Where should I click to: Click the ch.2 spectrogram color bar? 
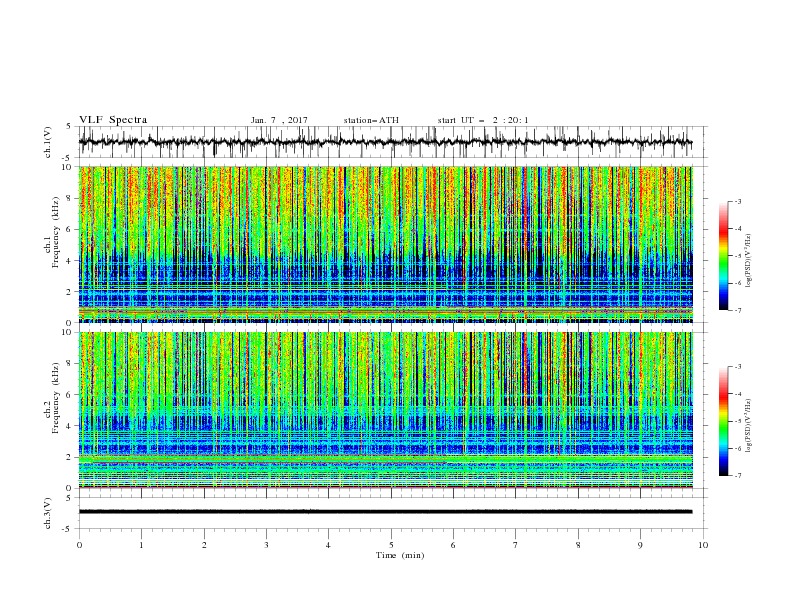point(723,421)
